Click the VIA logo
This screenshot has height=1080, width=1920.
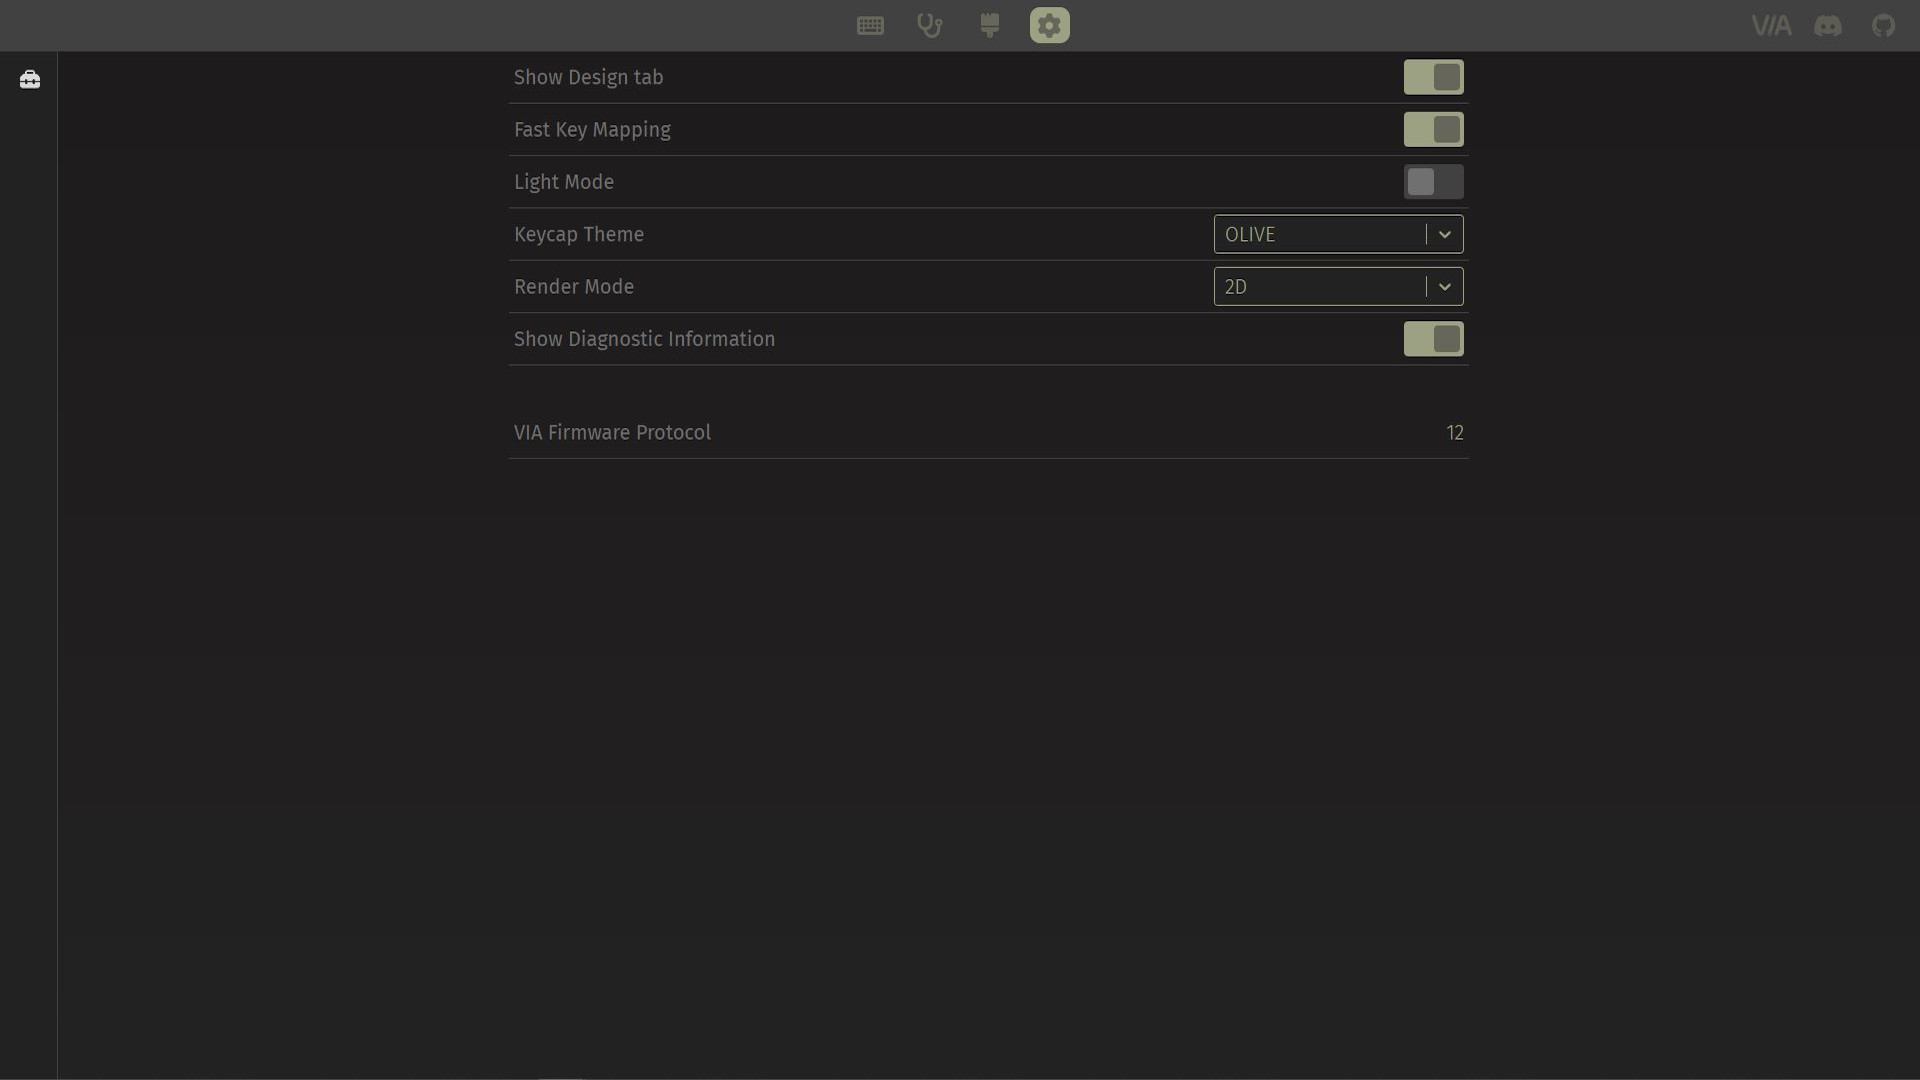(1770, 26)
